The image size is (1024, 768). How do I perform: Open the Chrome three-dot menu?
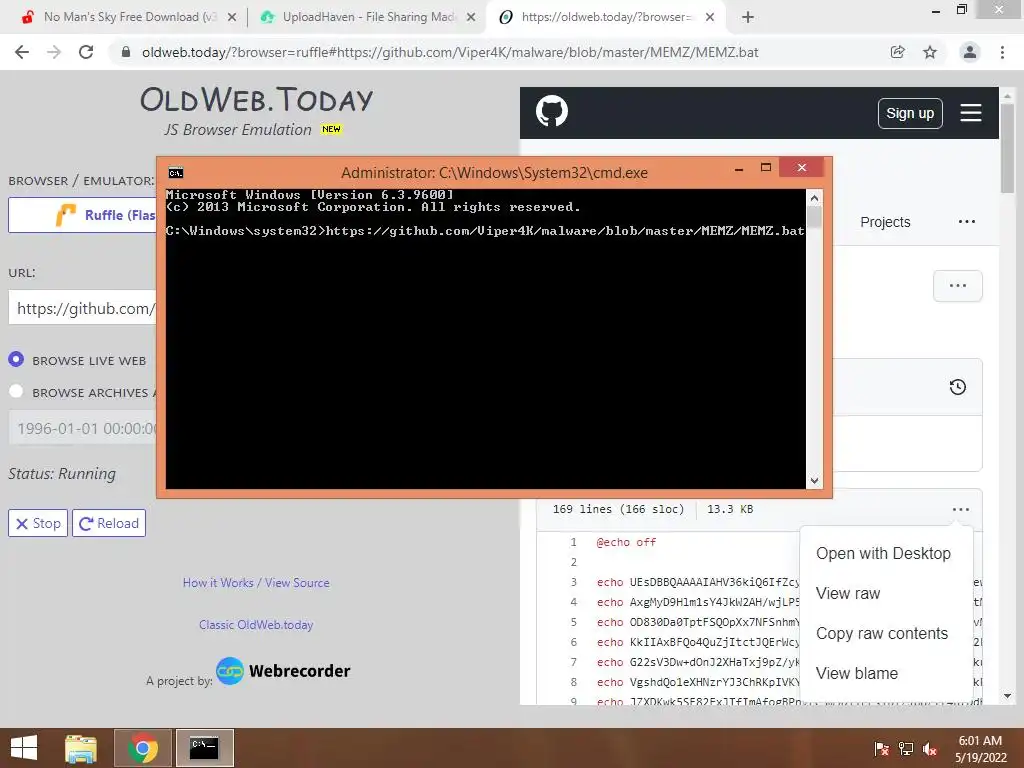(1002, 52)
